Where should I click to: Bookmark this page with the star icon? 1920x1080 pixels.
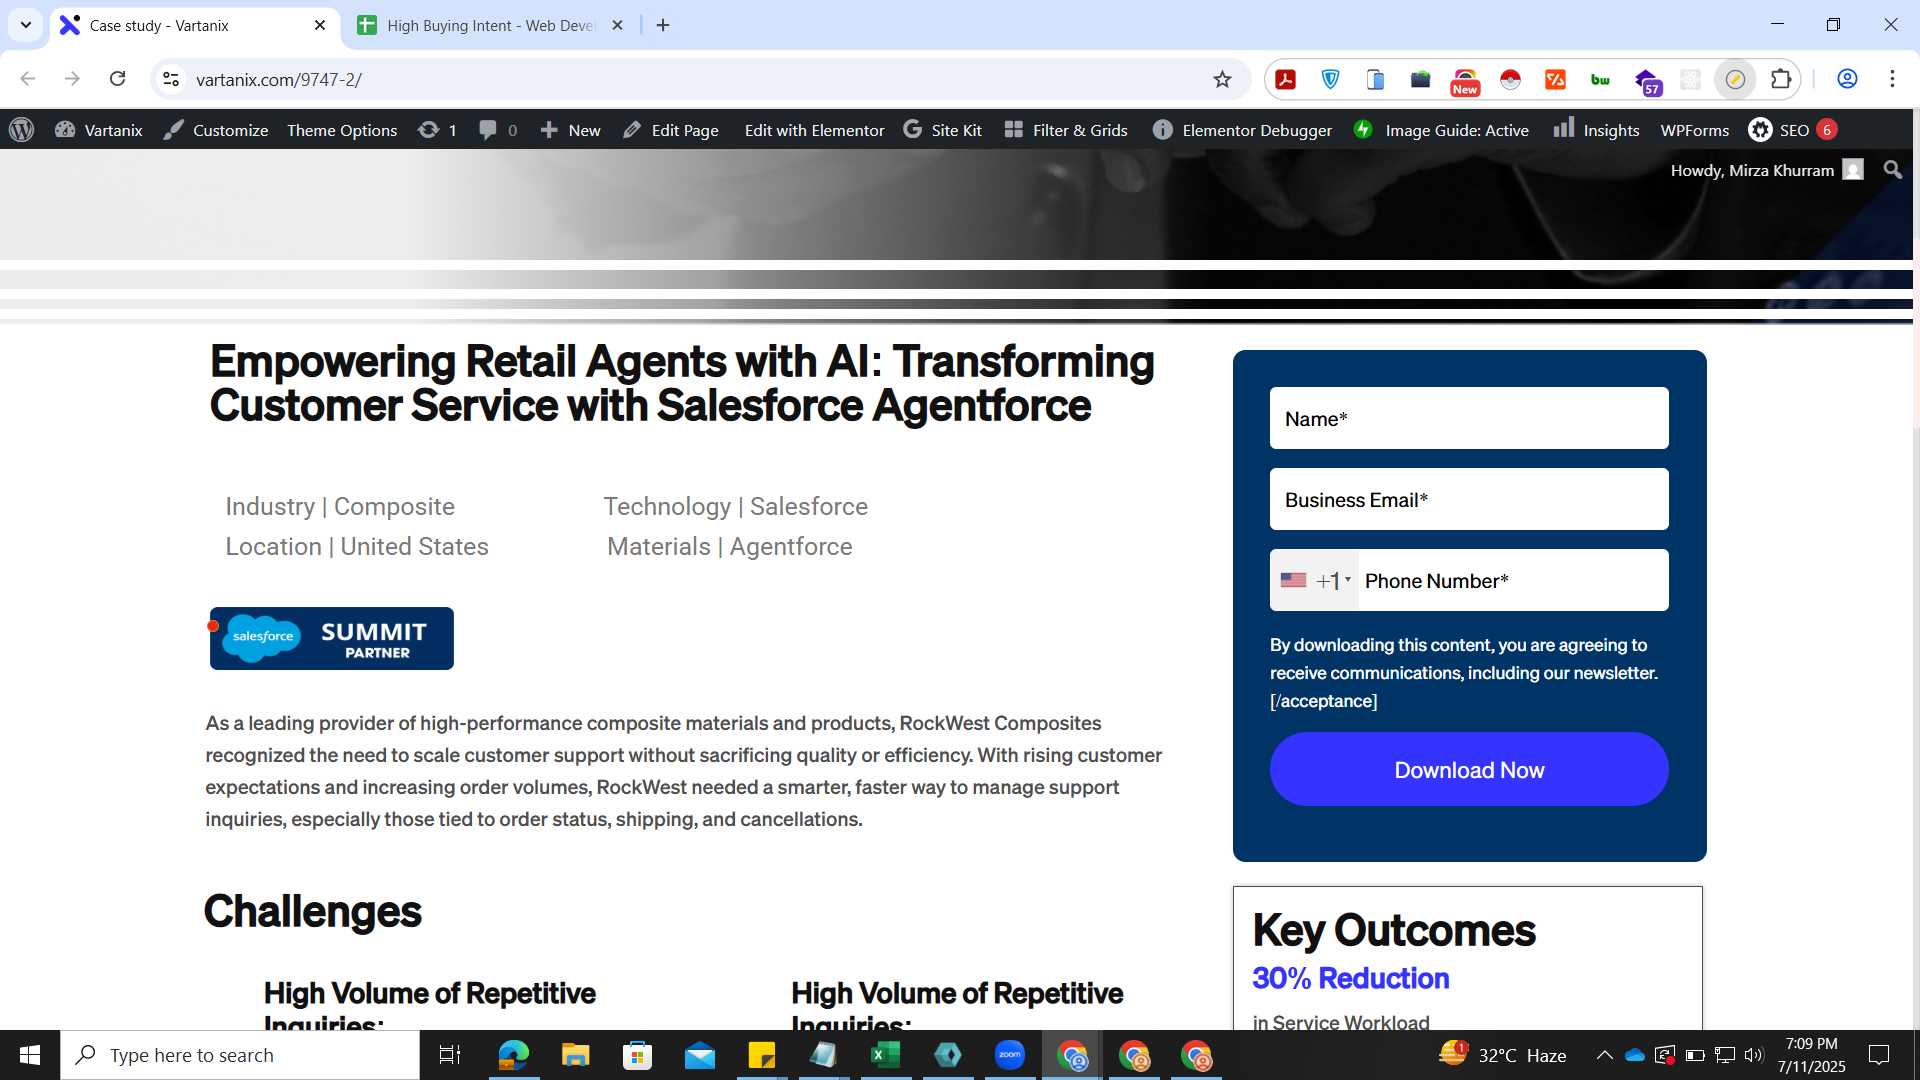pyautogui.click(x=1222, y=79)
